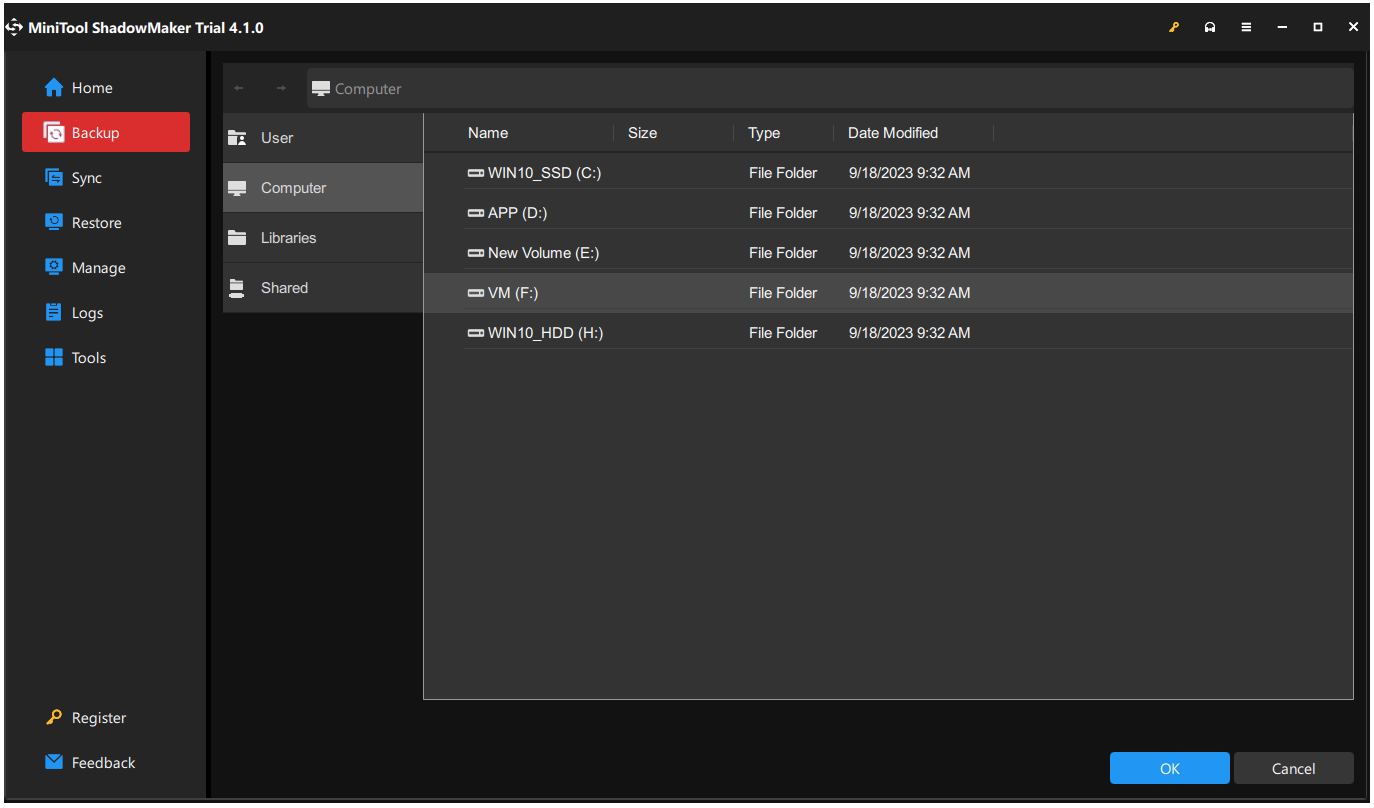Click the forward arrow in path bar
1374x808 pixels.
(281, 89)
